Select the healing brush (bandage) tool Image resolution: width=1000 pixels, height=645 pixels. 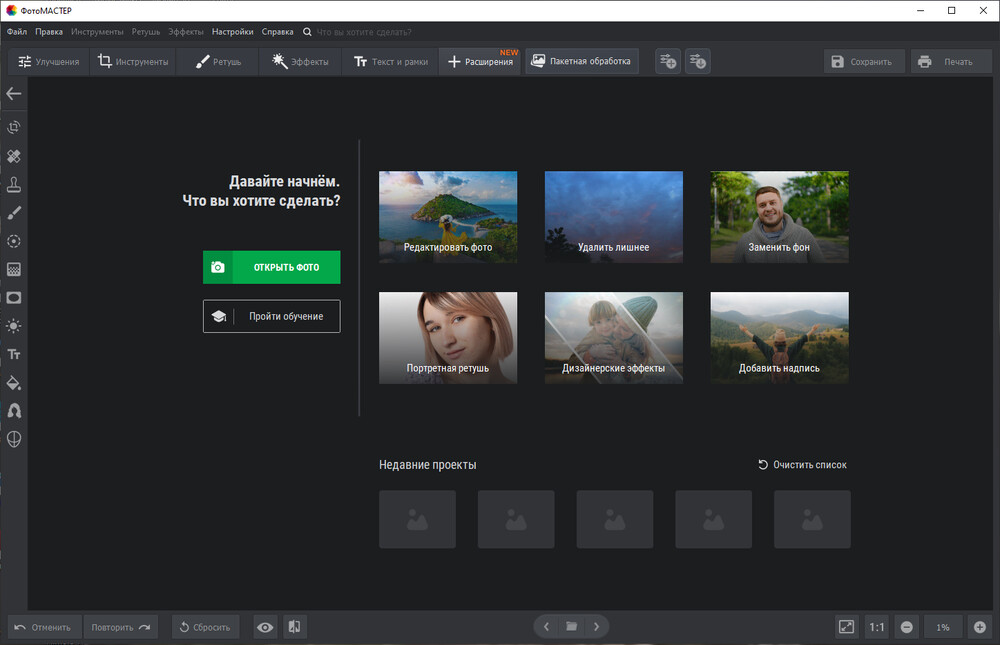coord(14,156)
